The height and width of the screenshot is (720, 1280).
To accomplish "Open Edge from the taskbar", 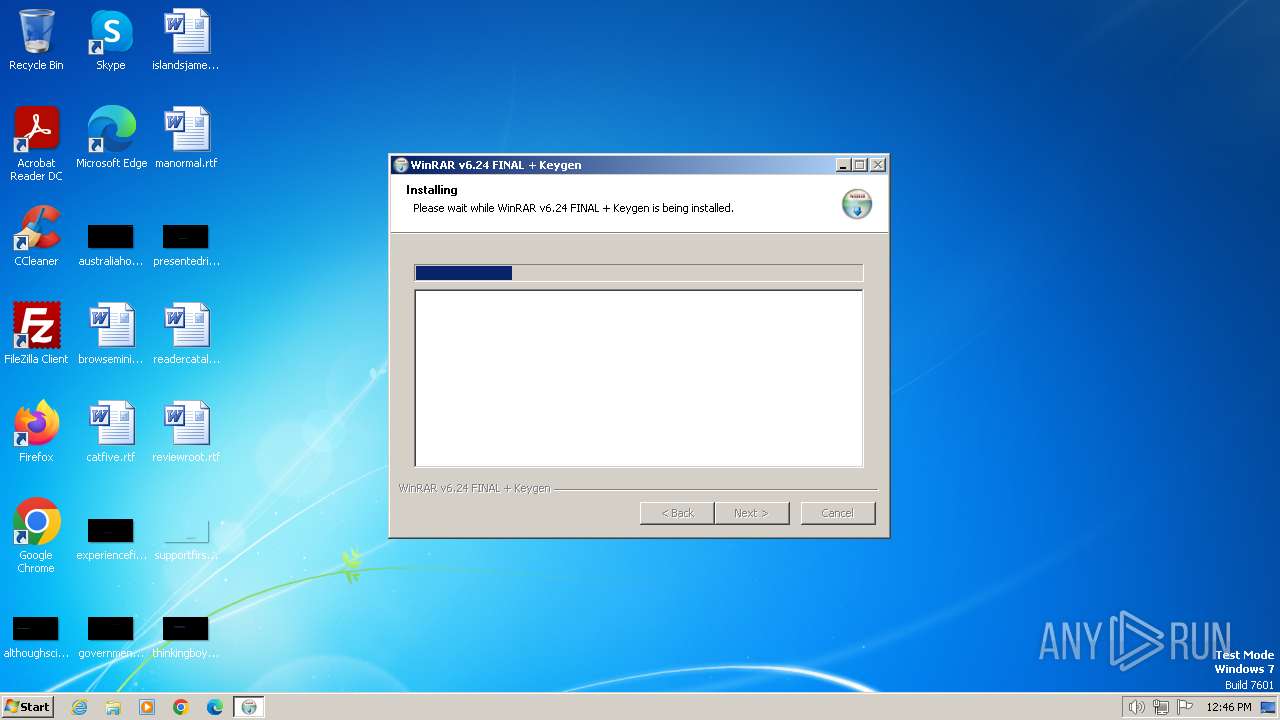I will coord(215,707).
